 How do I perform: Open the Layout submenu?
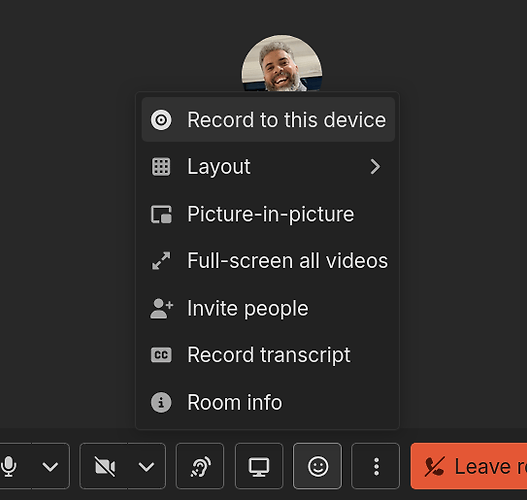[268, 167]
